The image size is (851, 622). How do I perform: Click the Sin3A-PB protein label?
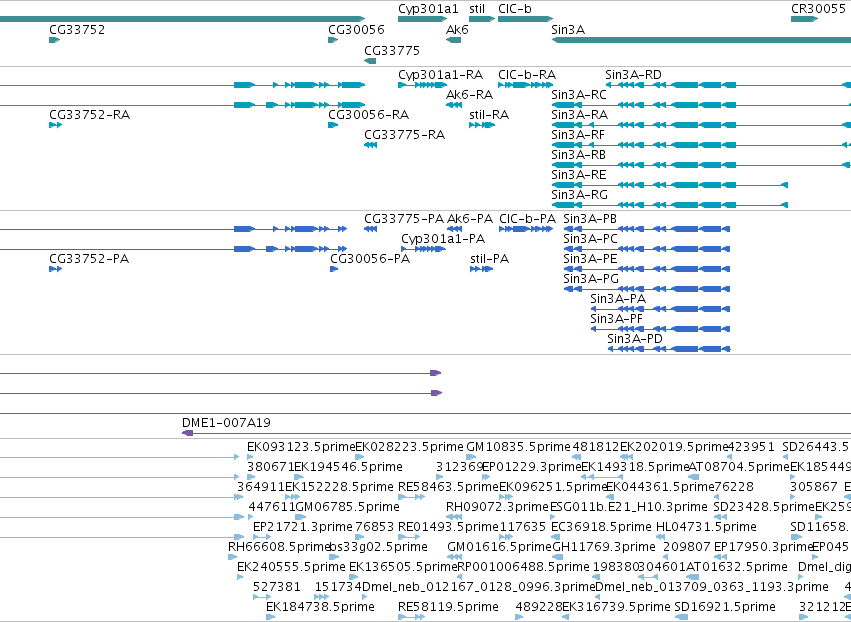coord(590,219)
